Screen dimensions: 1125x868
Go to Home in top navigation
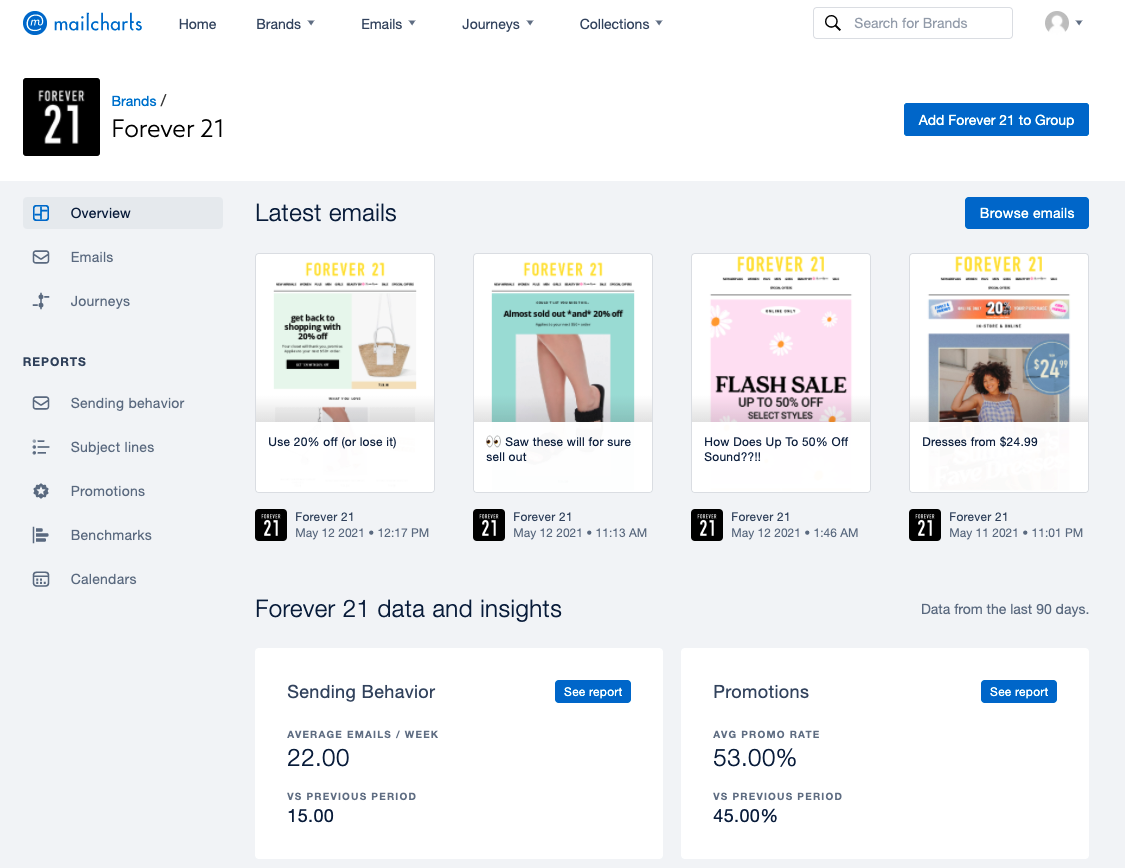pos(197,24)
